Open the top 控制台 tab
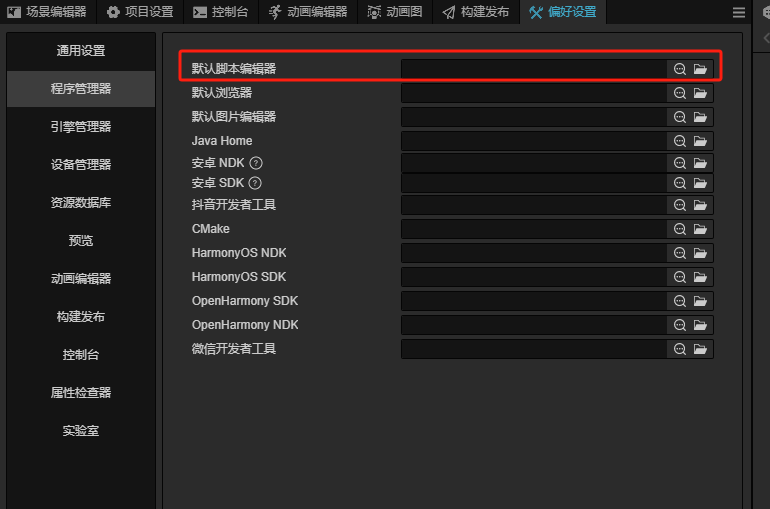The height and width of the screenshot is (509, 770). pyautogui.click(x=220, y=12)
